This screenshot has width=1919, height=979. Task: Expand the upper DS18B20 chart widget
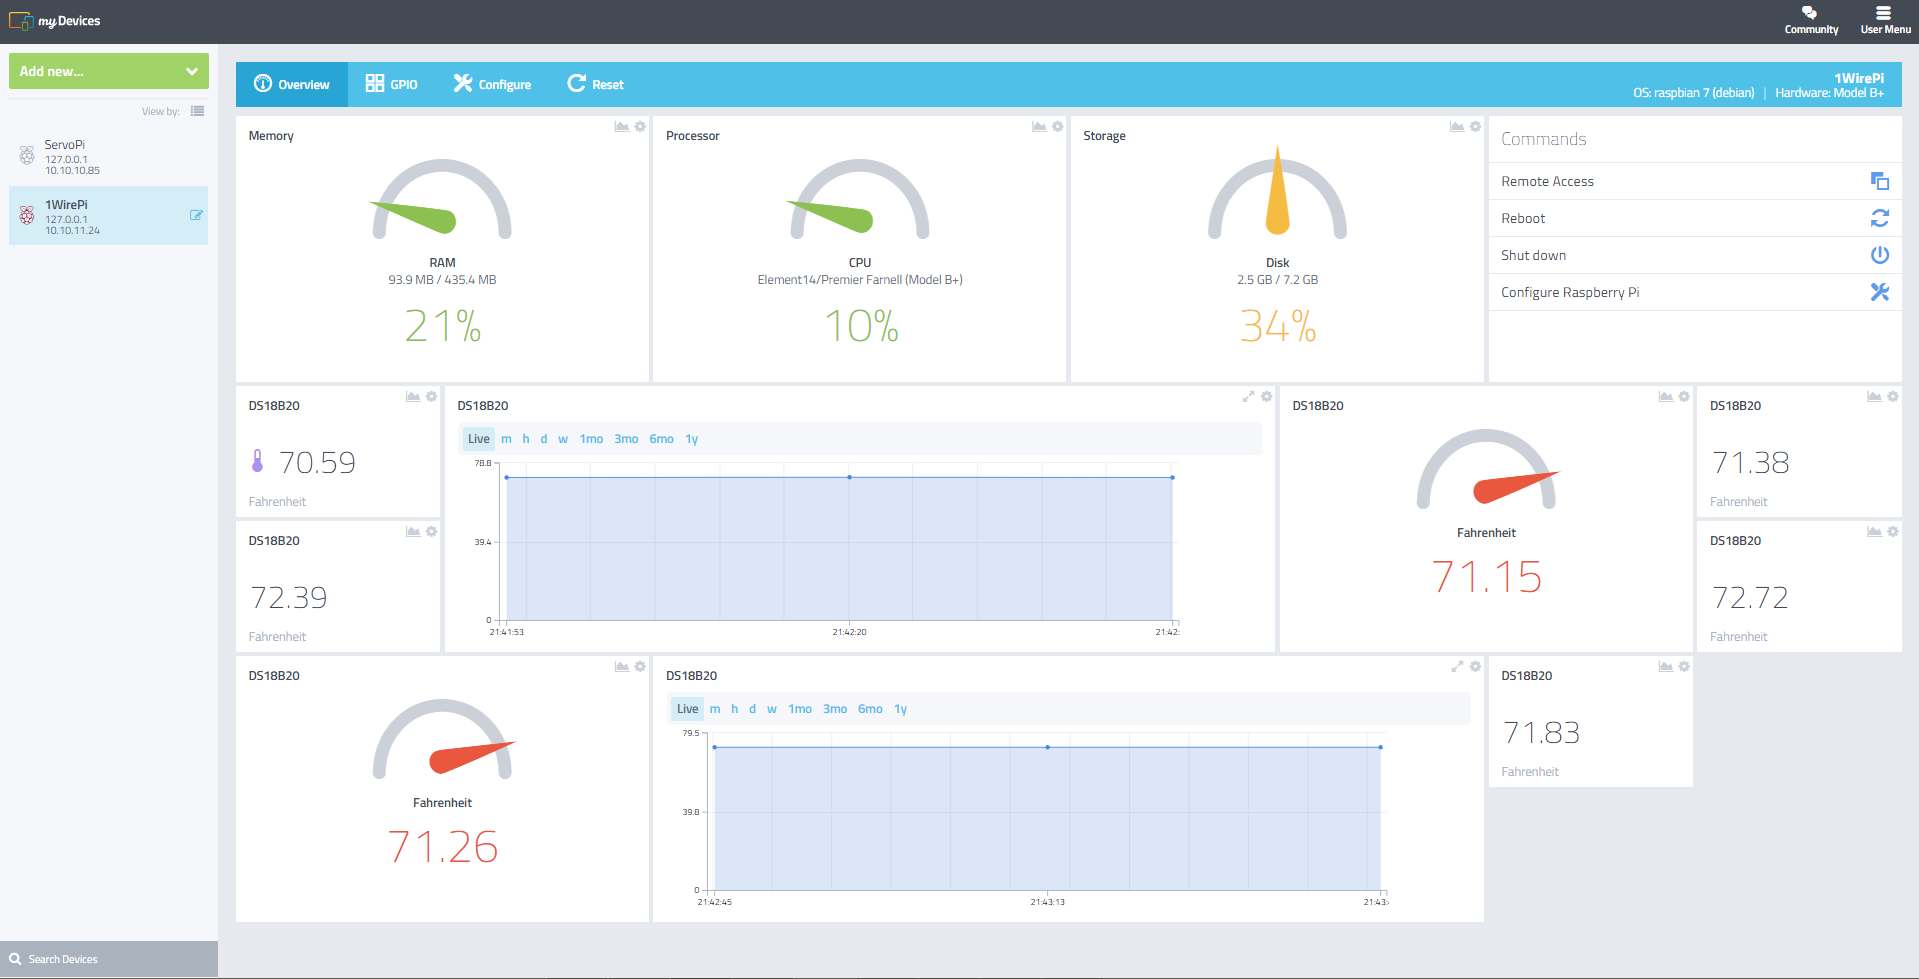click(1248, 396)
